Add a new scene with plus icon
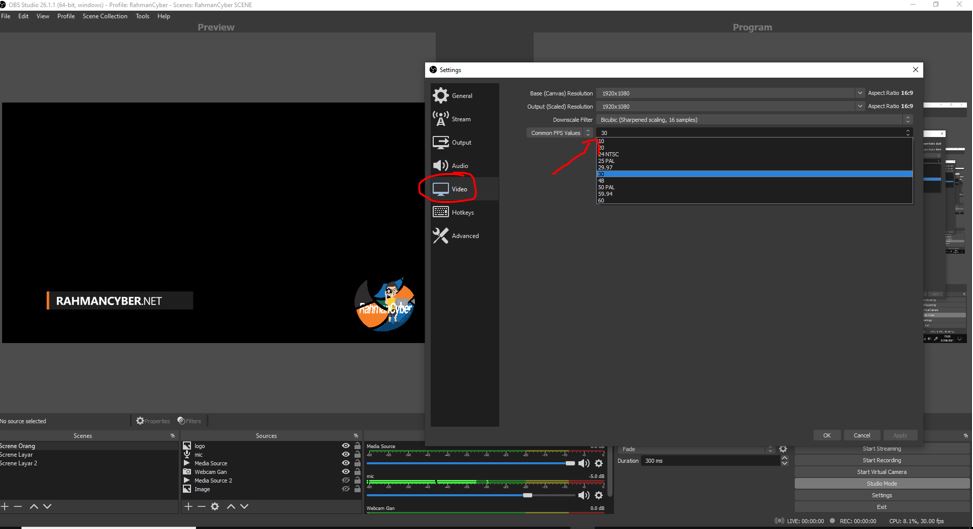 [5, 507]
